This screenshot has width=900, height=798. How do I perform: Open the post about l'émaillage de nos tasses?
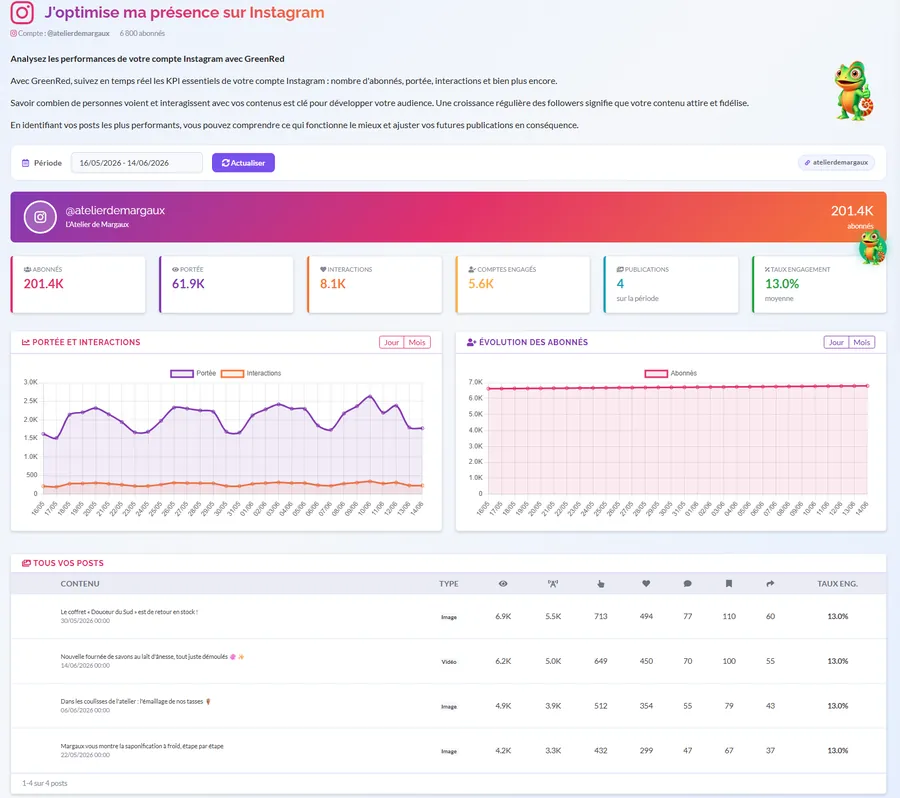click(135, 702)
